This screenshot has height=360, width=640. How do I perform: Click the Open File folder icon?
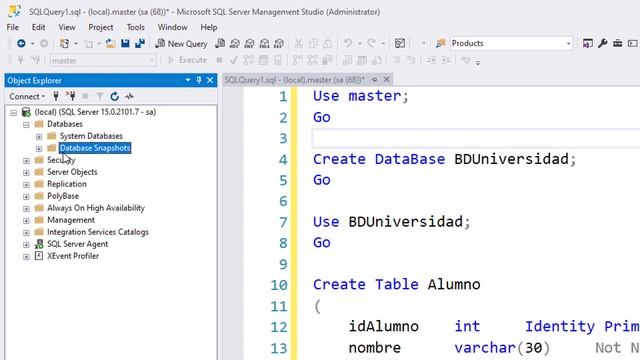[x=110, y=43]
